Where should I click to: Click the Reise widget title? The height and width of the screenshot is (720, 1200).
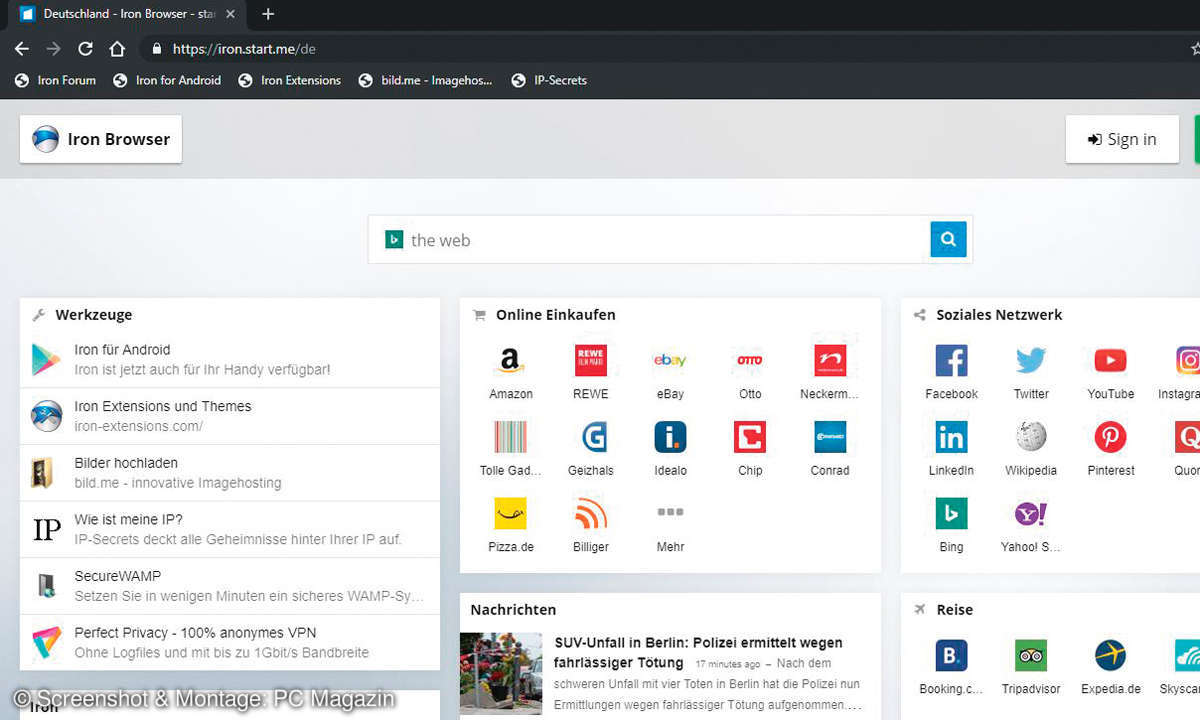[x=955, y=609]
